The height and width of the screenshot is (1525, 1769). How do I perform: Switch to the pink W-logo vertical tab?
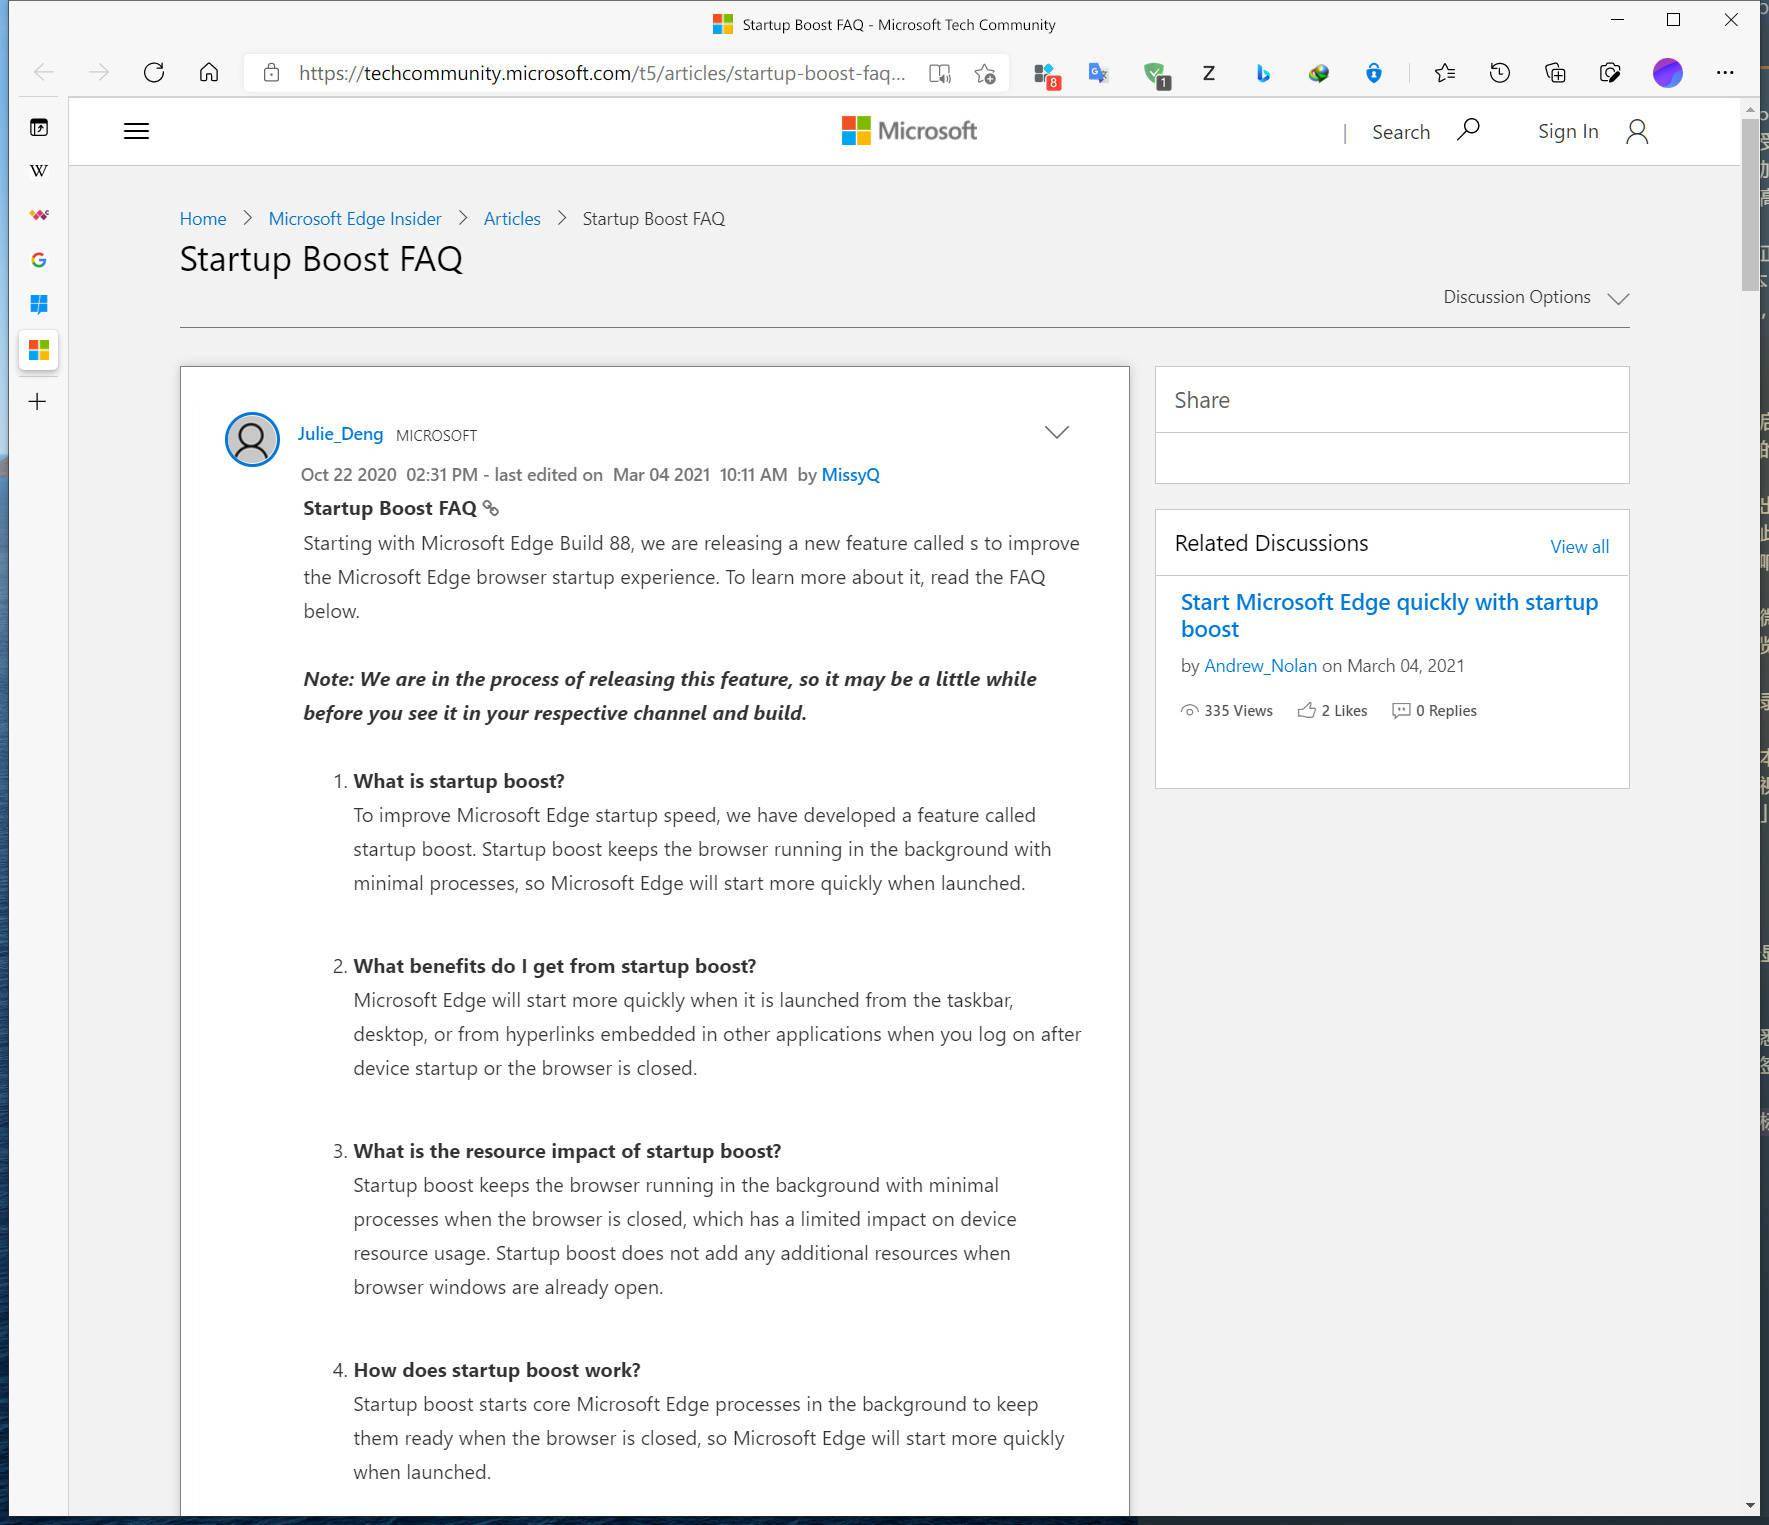click(x=38, y=215)
